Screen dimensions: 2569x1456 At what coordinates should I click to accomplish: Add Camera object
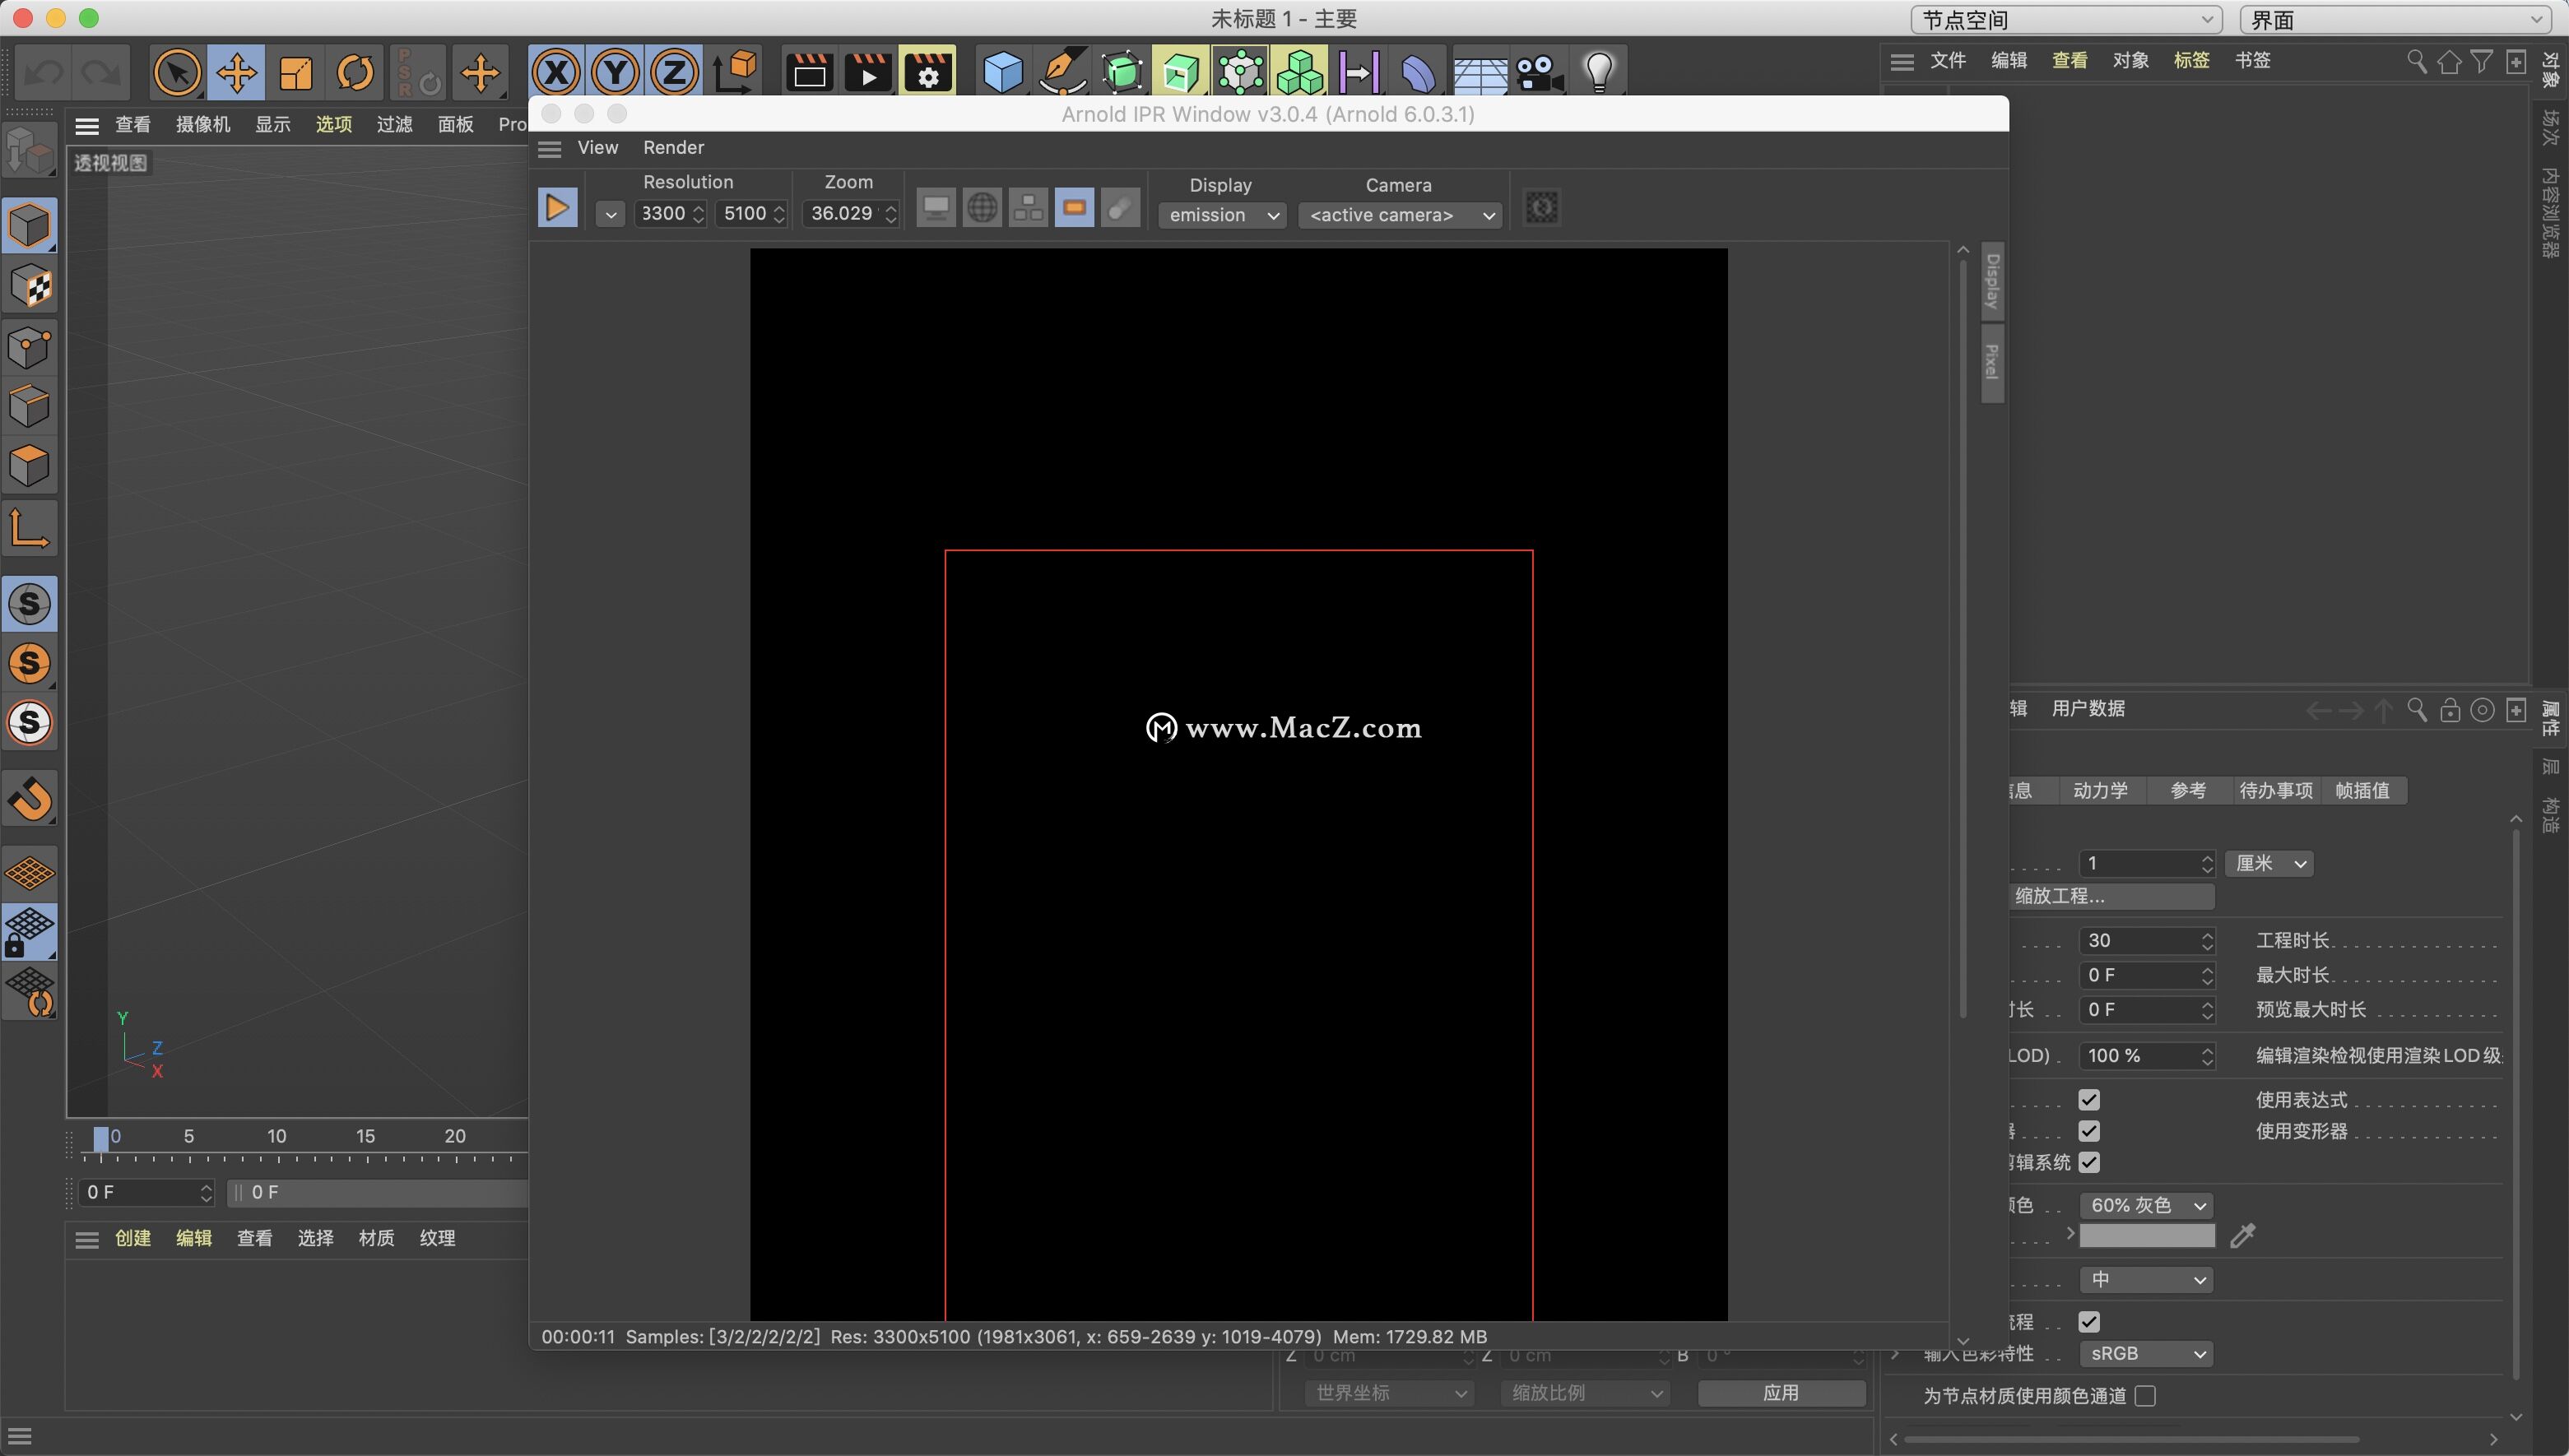[1539, 72]
